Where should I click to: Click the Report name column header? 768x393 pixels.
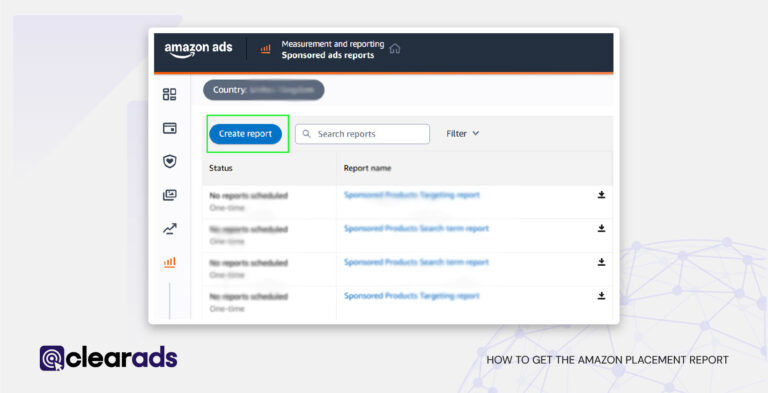click(x=367, y=168)
